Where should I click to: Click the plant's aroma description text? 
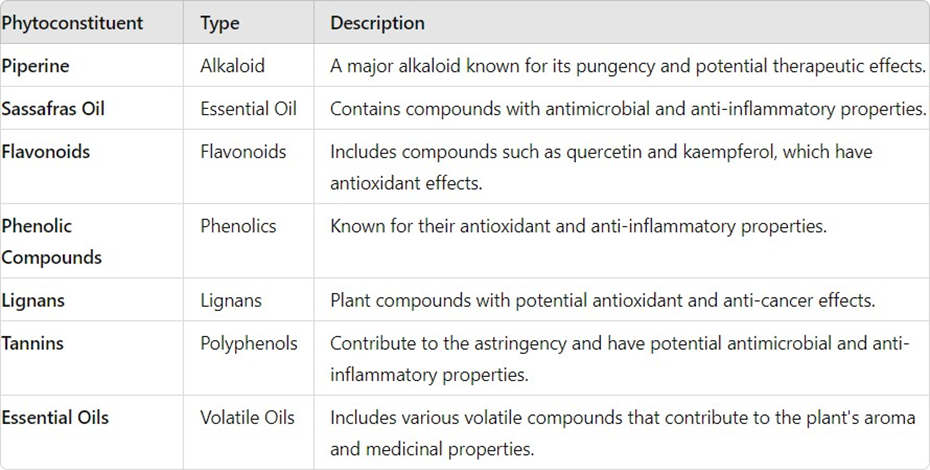tap(622, 432)
